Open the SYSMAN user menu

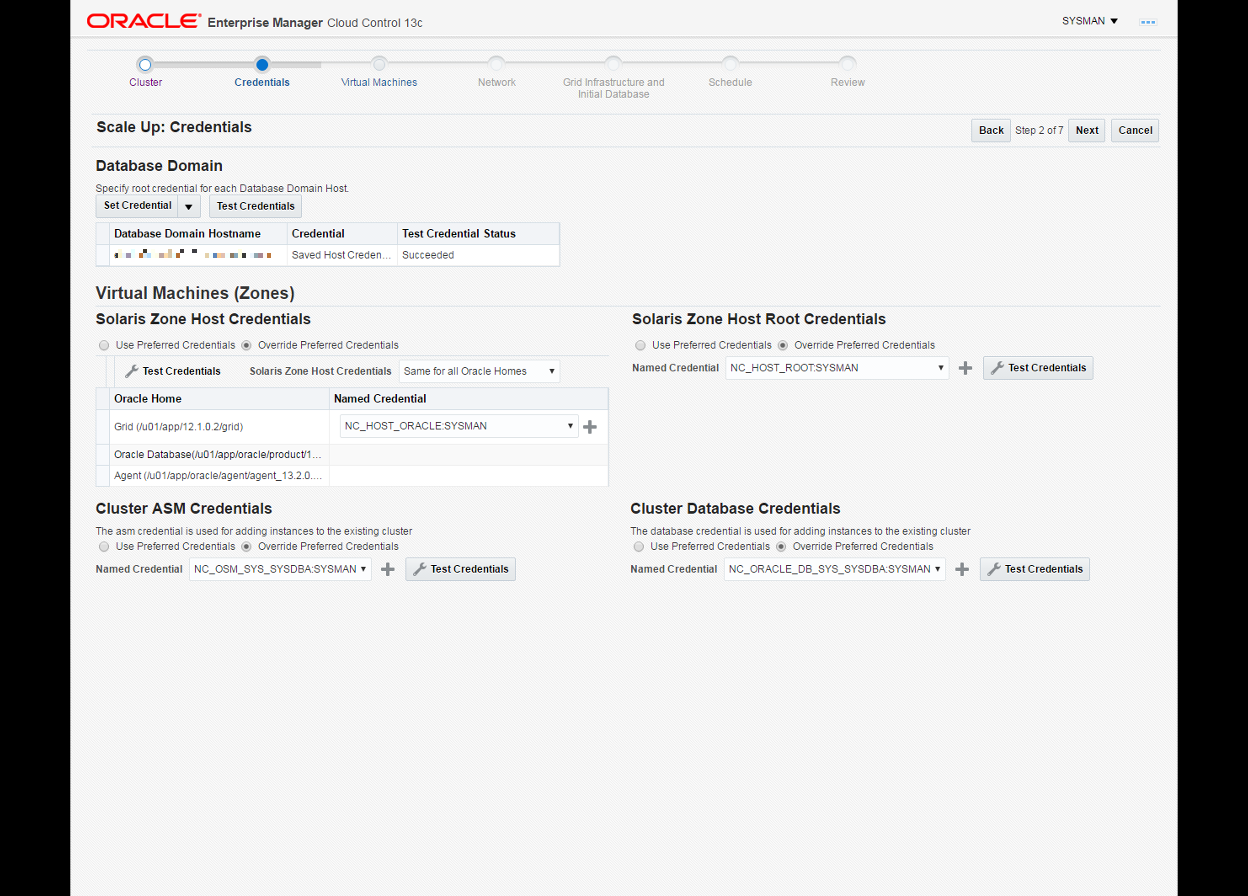pyautogui.click(x=1090, y=21)
